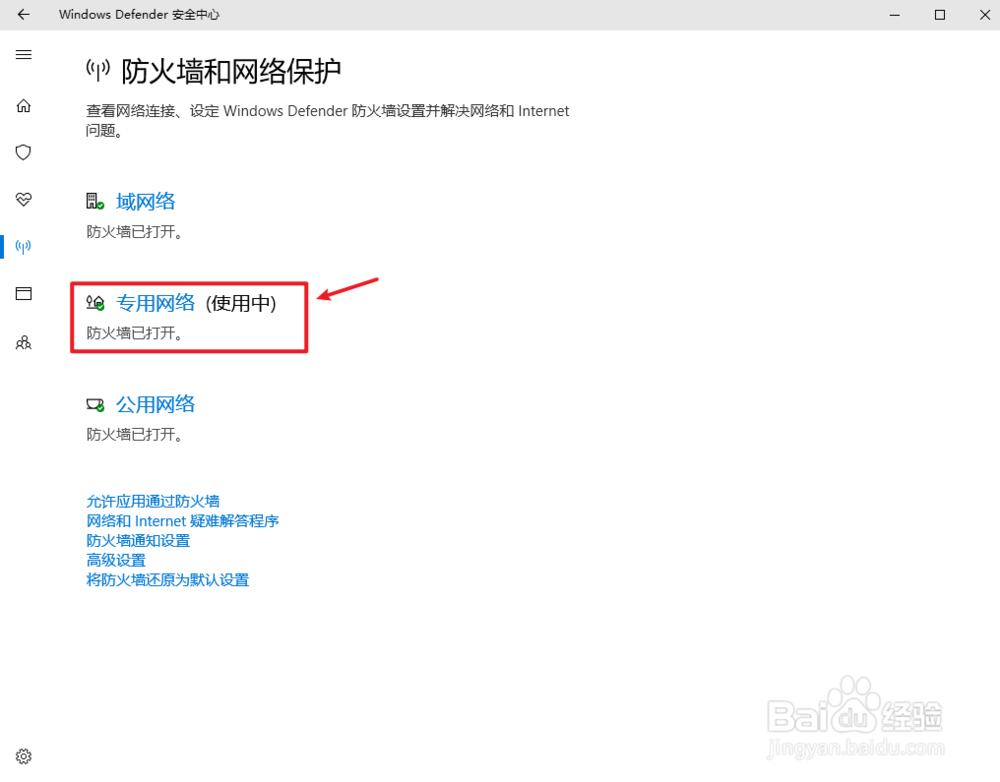Open the hamburger navigation menu

click(24, 54)
